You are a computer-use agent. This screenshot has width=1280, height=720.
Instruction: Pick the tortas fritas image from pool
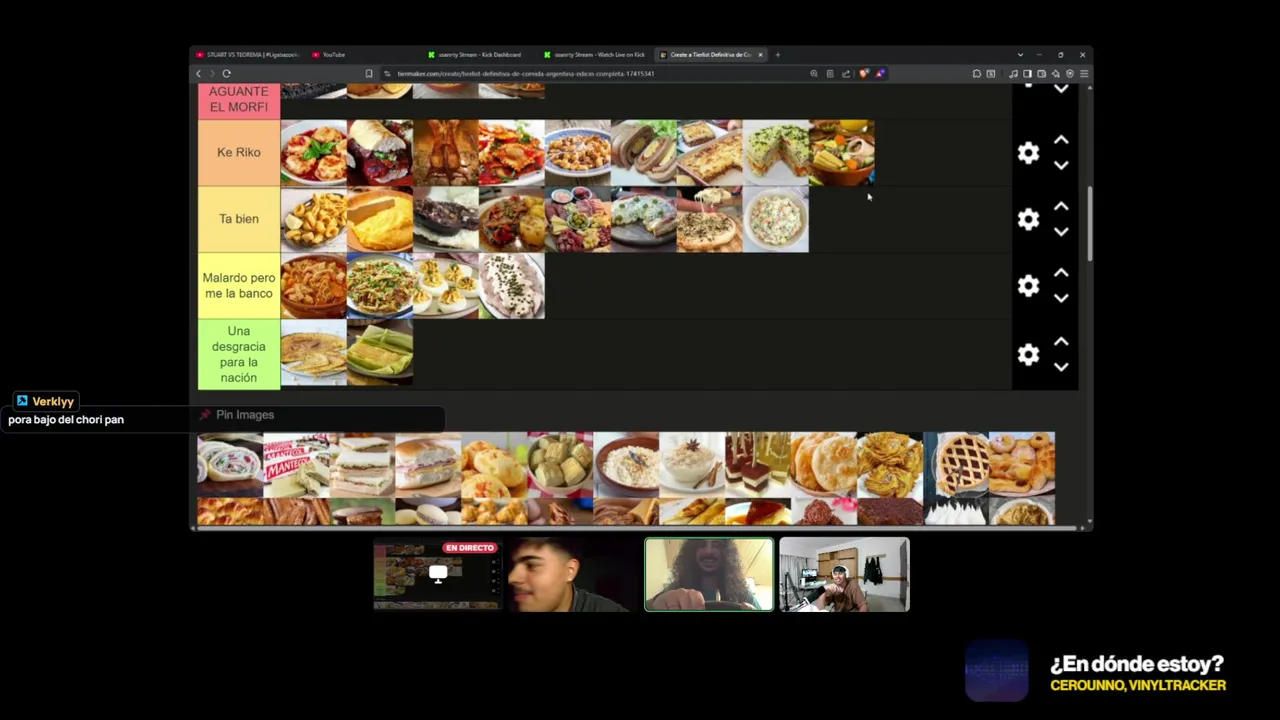824,464
